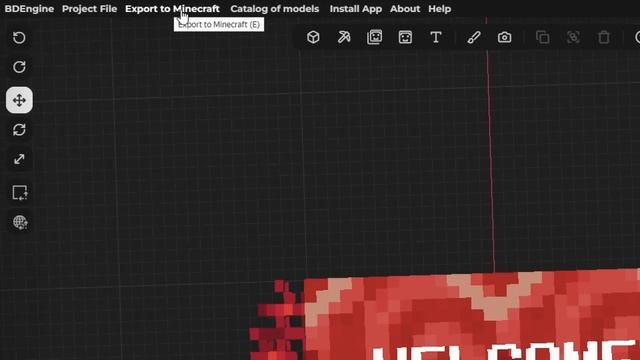The image size is (640, 360).
Task: Click Install App in menu bar
Action: (x=356, y=9)
